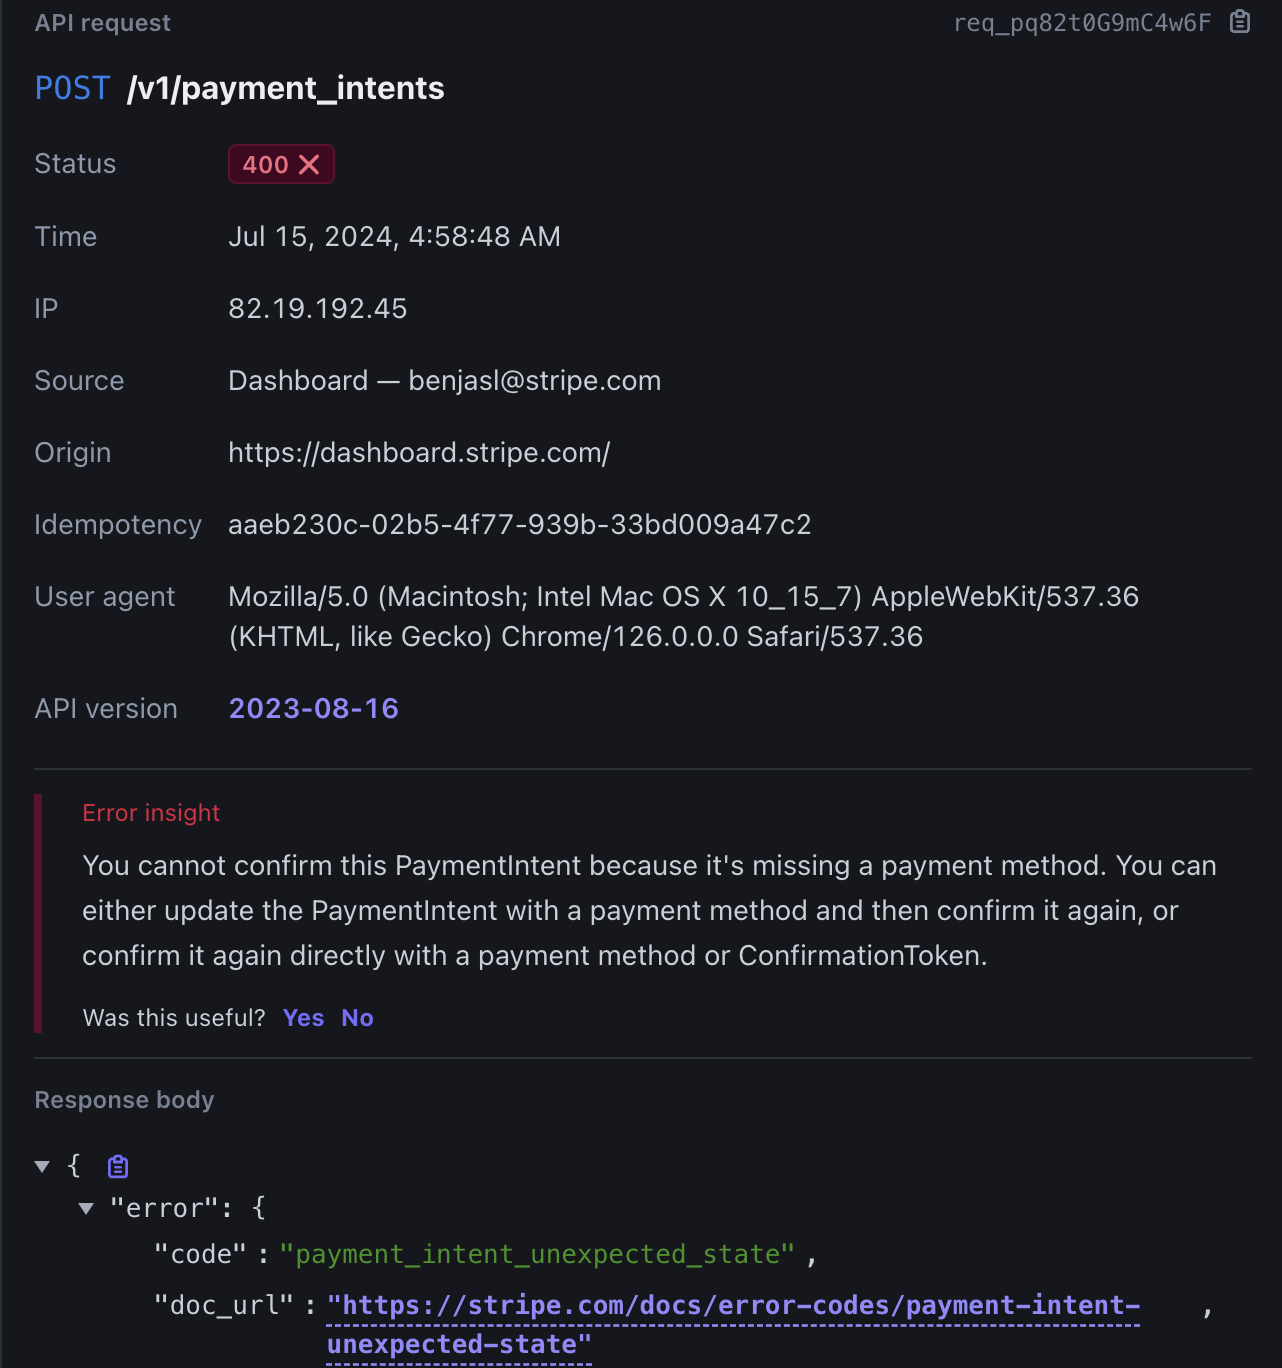Image resolution: width=1282 pixels, height=1368 pixels.
Task: Answer No to Was this useful
Action: 357,1018
